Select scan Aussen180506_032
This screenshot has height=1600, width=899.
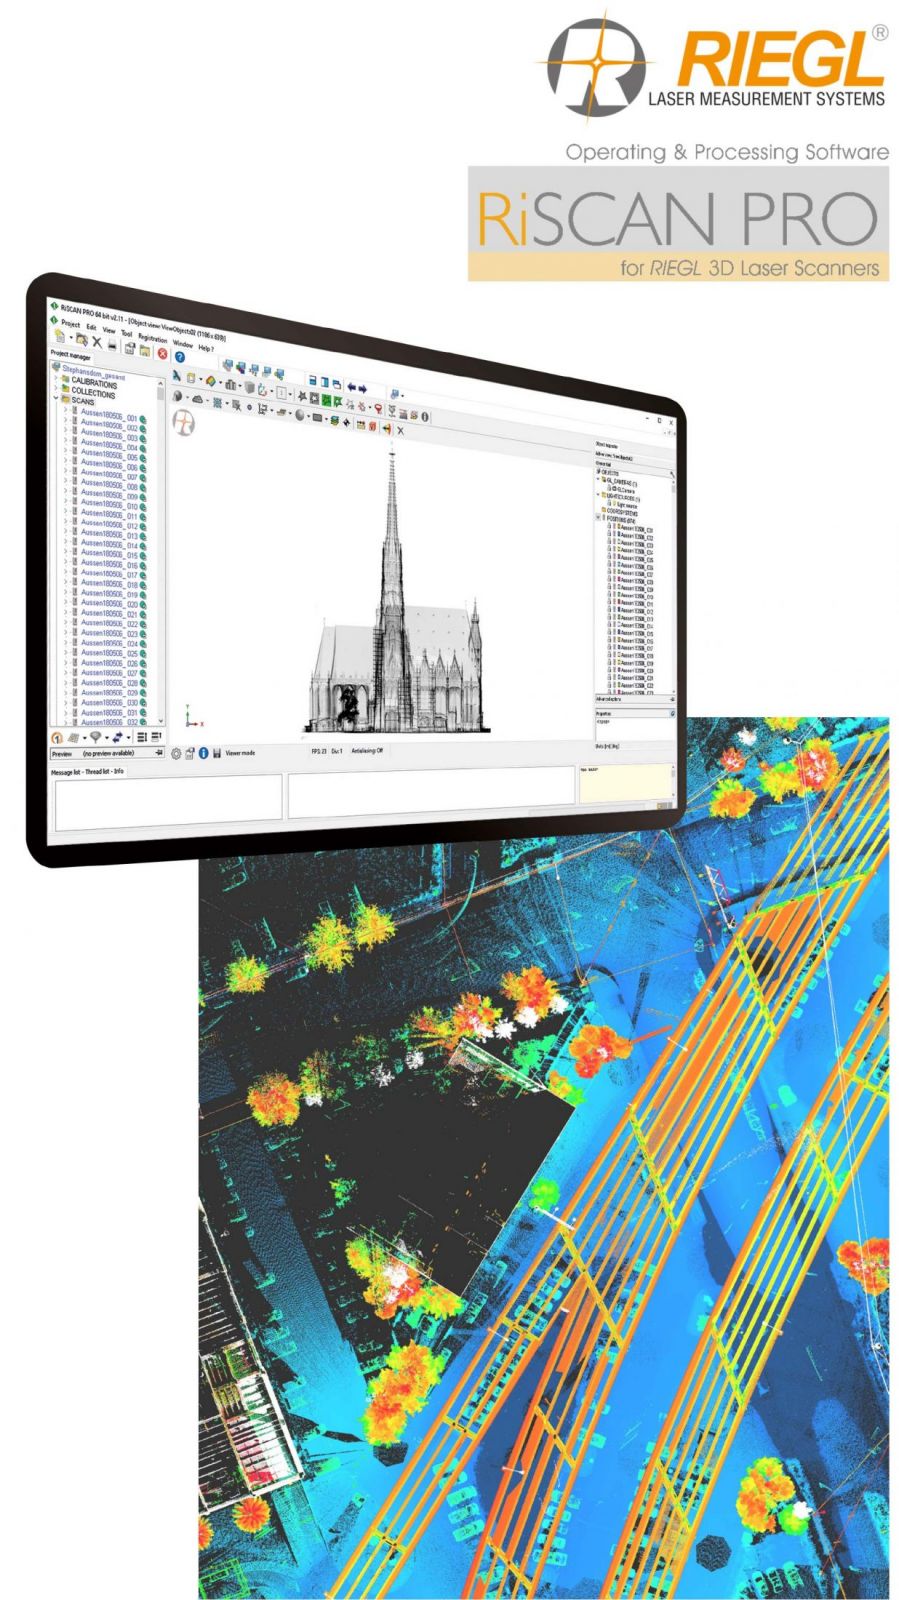coord(109,722)
